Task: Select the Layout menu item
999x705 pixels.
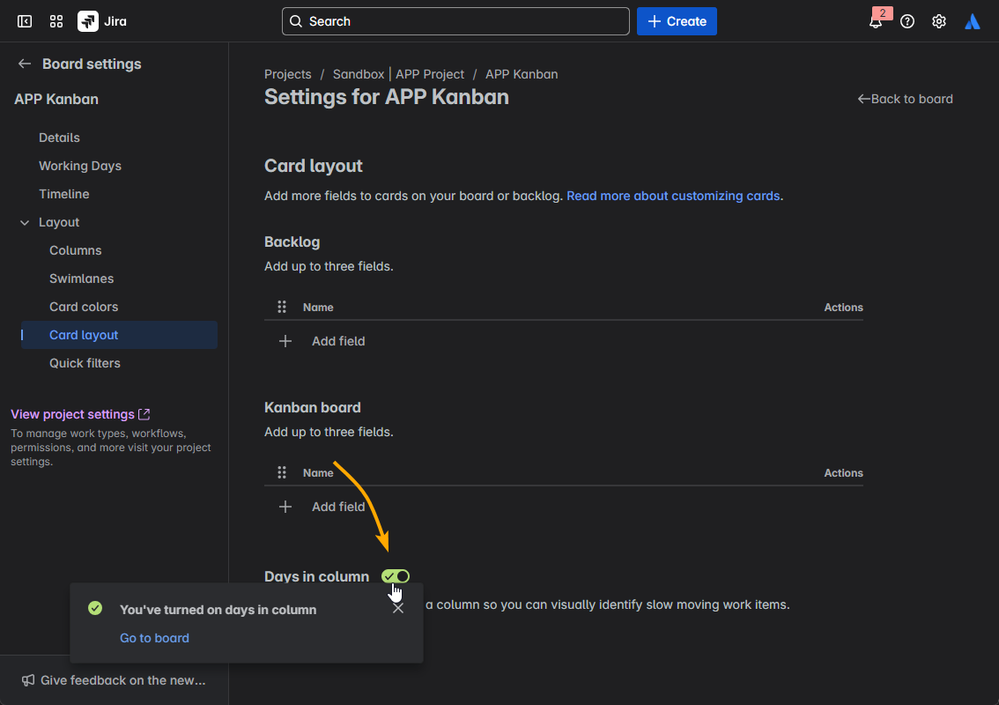Action: 59,222
